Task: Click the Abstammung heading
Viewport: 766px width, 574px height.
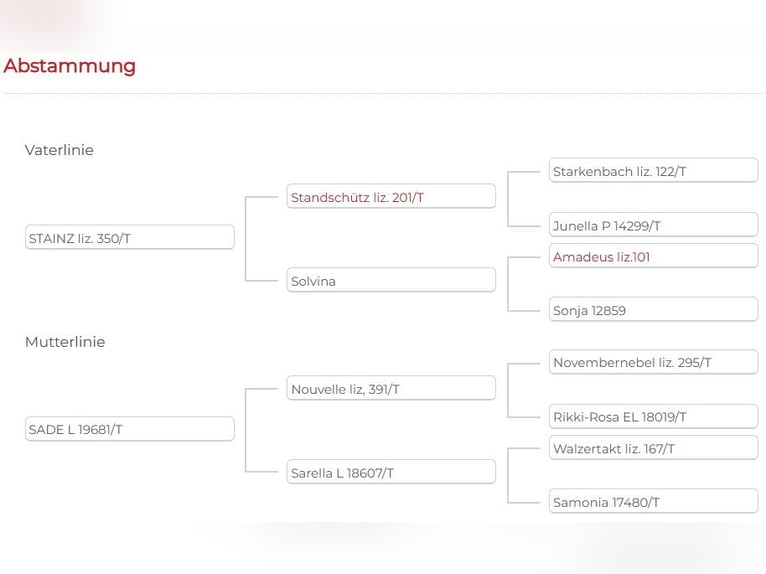Action: click(69, 66)
